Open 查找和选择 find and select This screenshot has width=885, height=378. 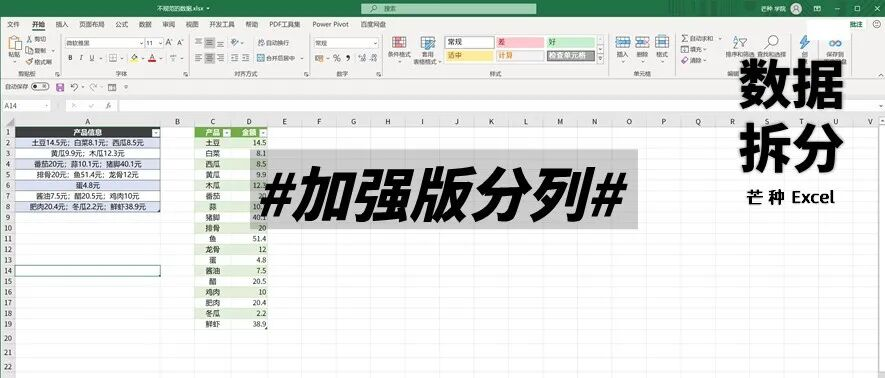tap(771, 46)
